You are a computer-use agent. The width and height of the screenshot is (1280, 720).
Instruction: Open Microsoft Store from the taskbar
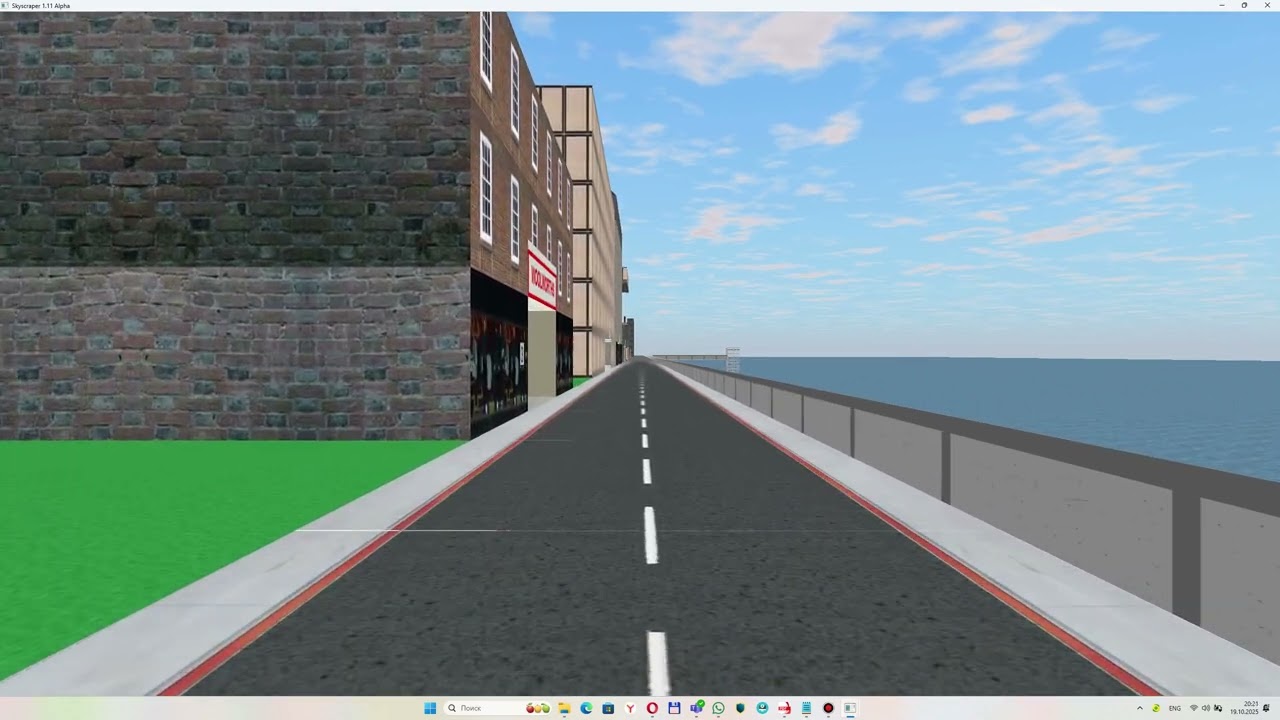[x=608, y=708]
